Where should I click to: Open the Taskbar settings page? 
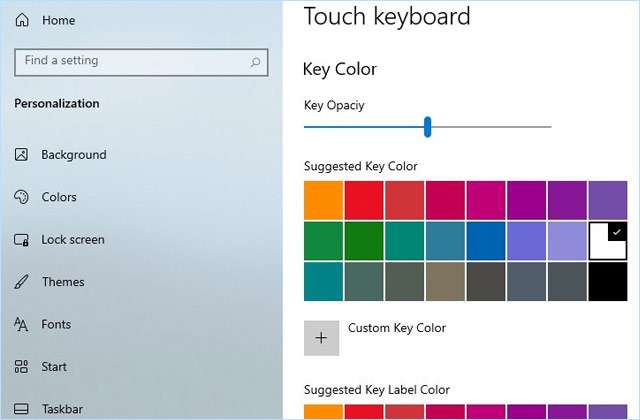pyautogui.click(x=61, y=409)
